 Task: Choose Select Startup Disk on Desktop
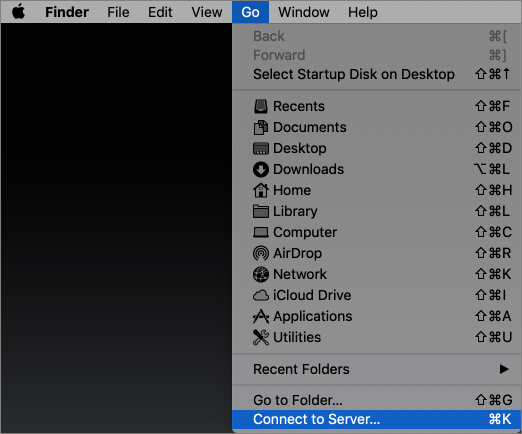click(x=377, y=74)
